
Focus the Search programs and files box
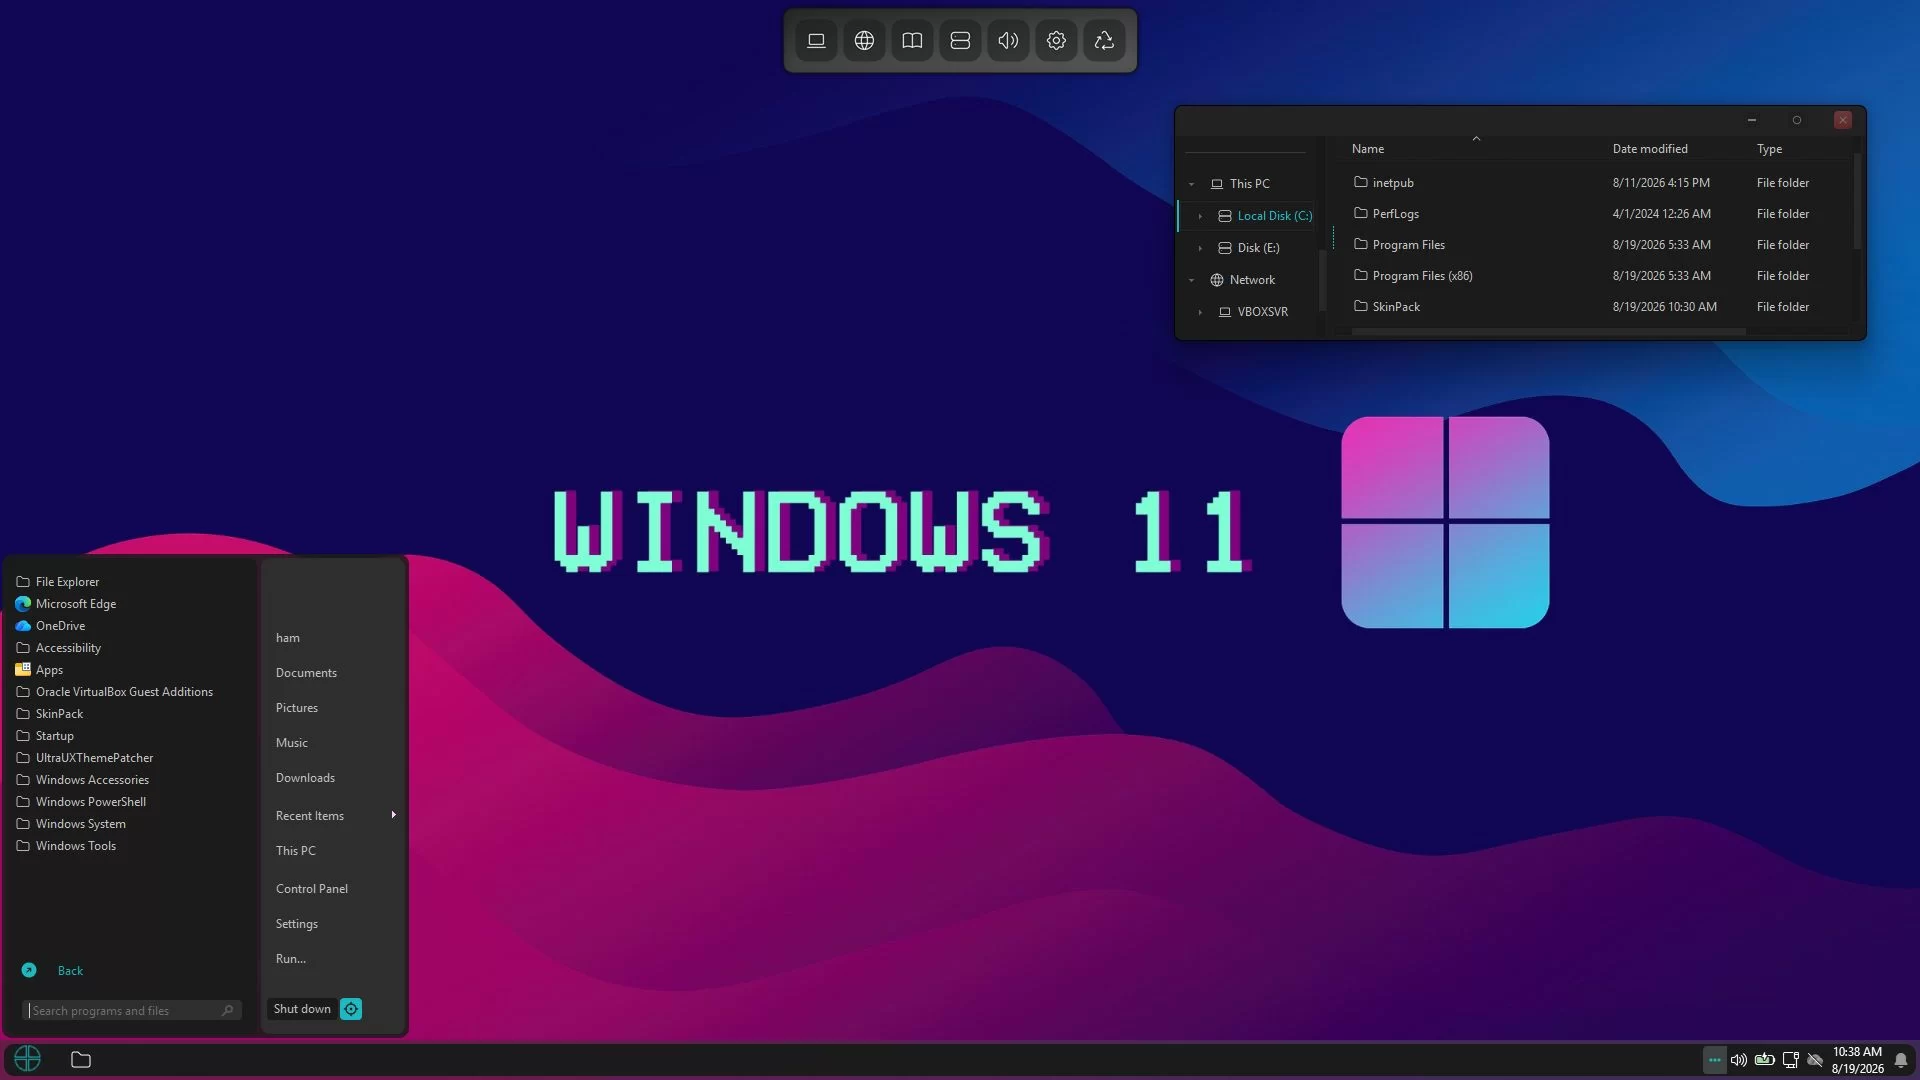click(x=132, y=1011)
